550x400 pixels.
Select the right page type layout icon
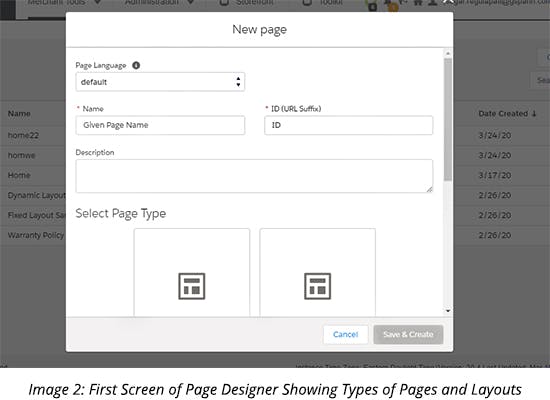click(317, 286)
